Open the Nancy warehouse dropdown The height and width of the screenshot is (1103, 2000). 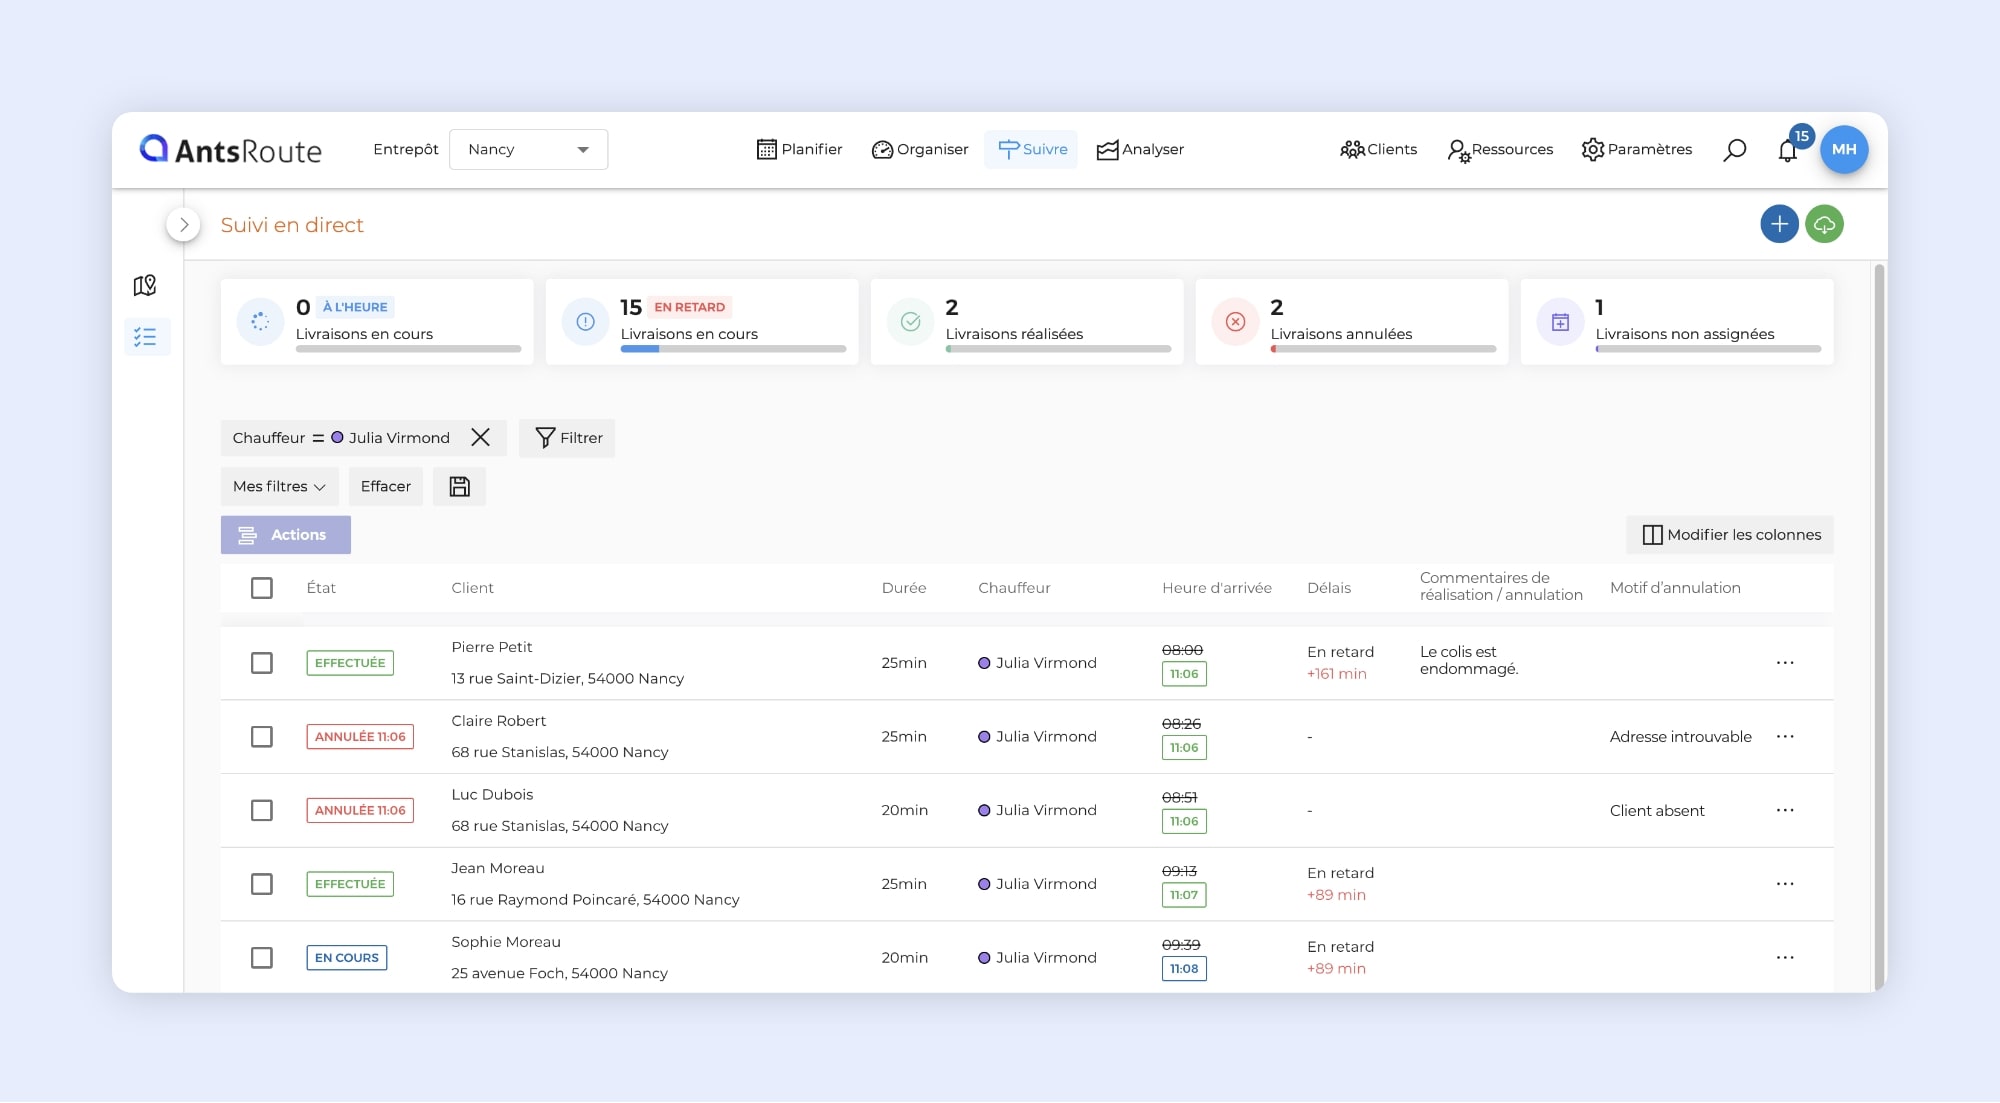point(528,150)
